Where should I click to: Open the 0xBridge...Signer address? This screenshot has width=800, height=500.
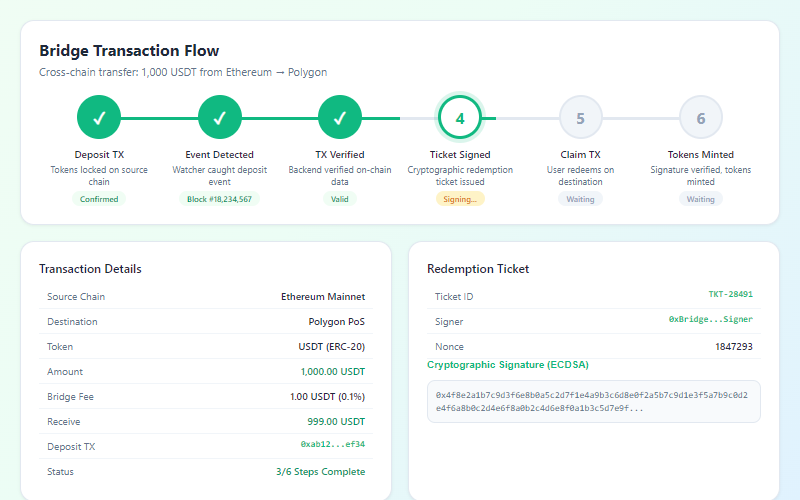coord(711,319)
